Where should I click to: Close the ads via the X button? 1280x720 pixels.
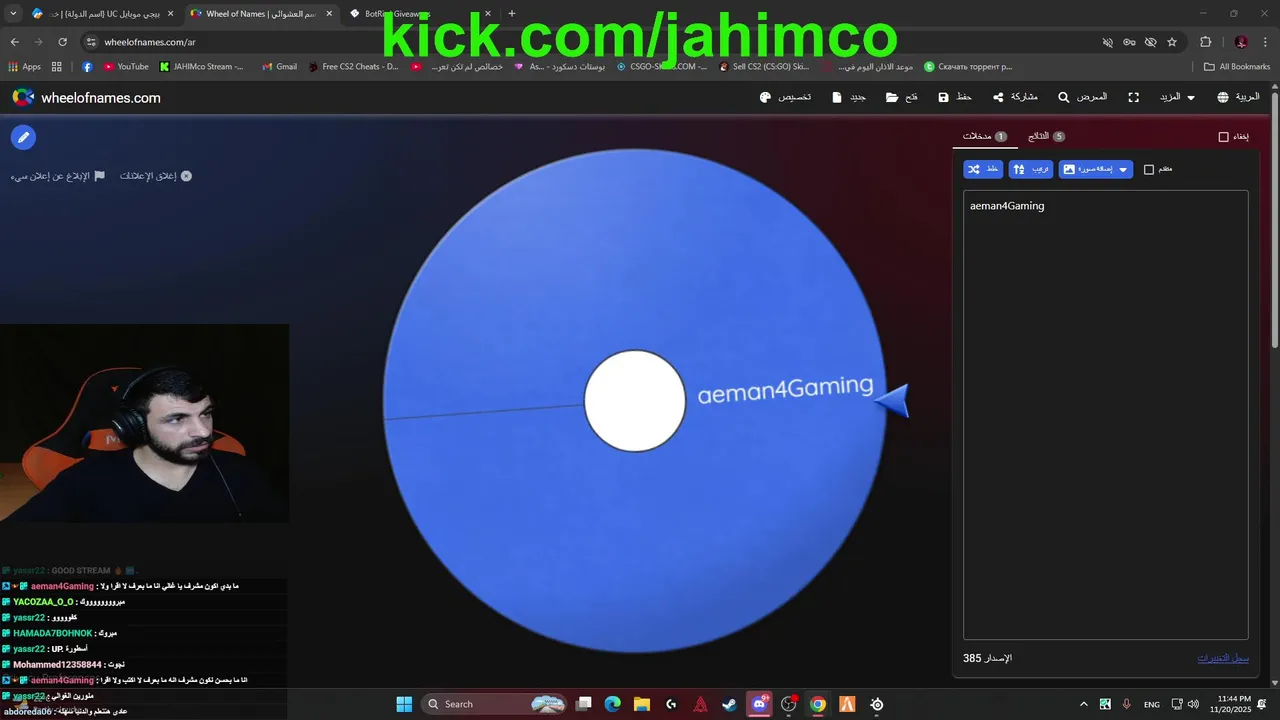point(186,176)
